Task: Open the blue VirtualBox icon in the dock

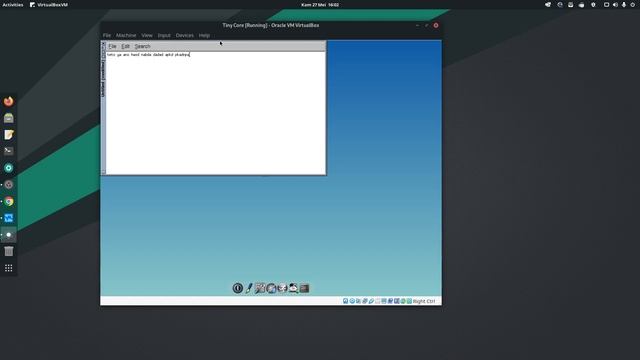Action: [9, 218]
